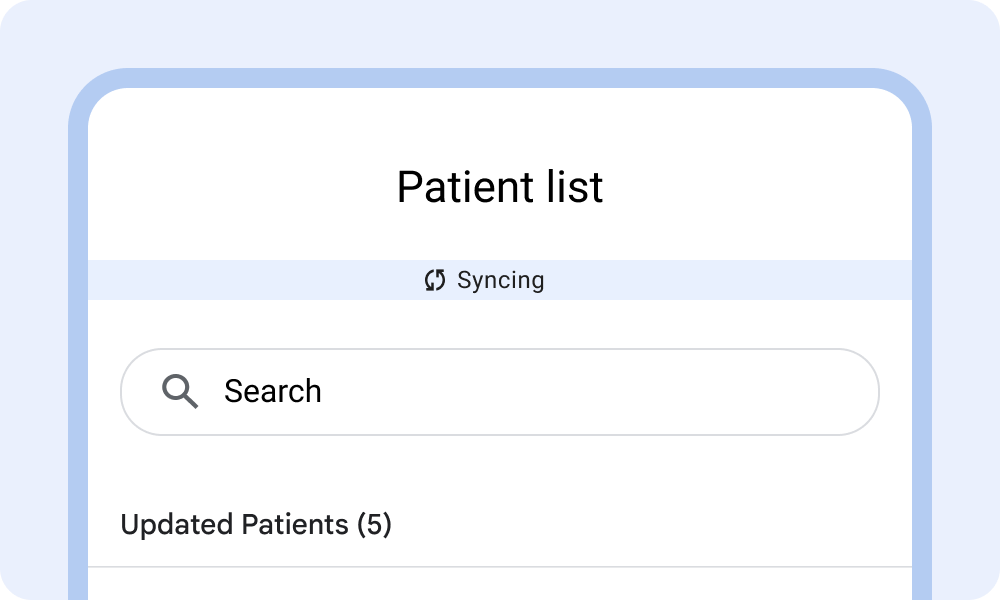
Task: Click the first patient row below Updated Patients
Action: coord(500,585)
